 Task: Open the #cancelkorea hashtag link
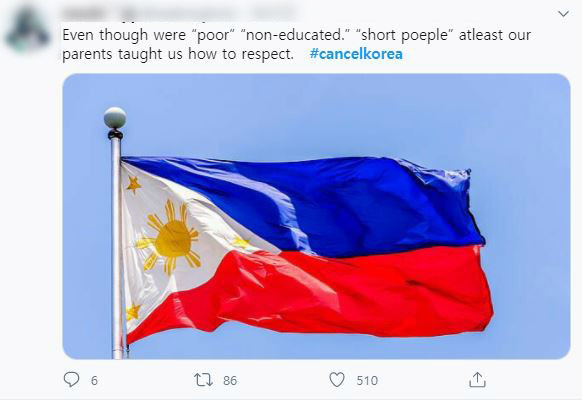point(356,54)
